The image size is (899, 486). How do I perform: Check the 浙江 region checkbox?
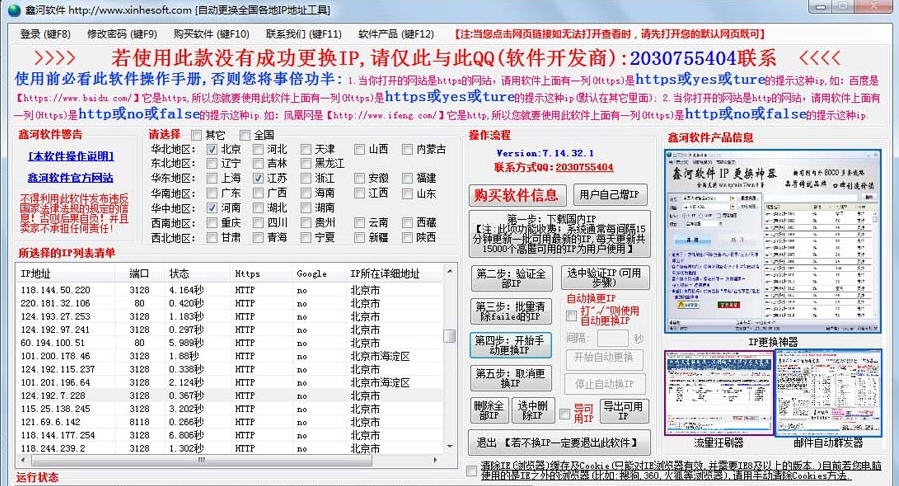click(306, 178)
